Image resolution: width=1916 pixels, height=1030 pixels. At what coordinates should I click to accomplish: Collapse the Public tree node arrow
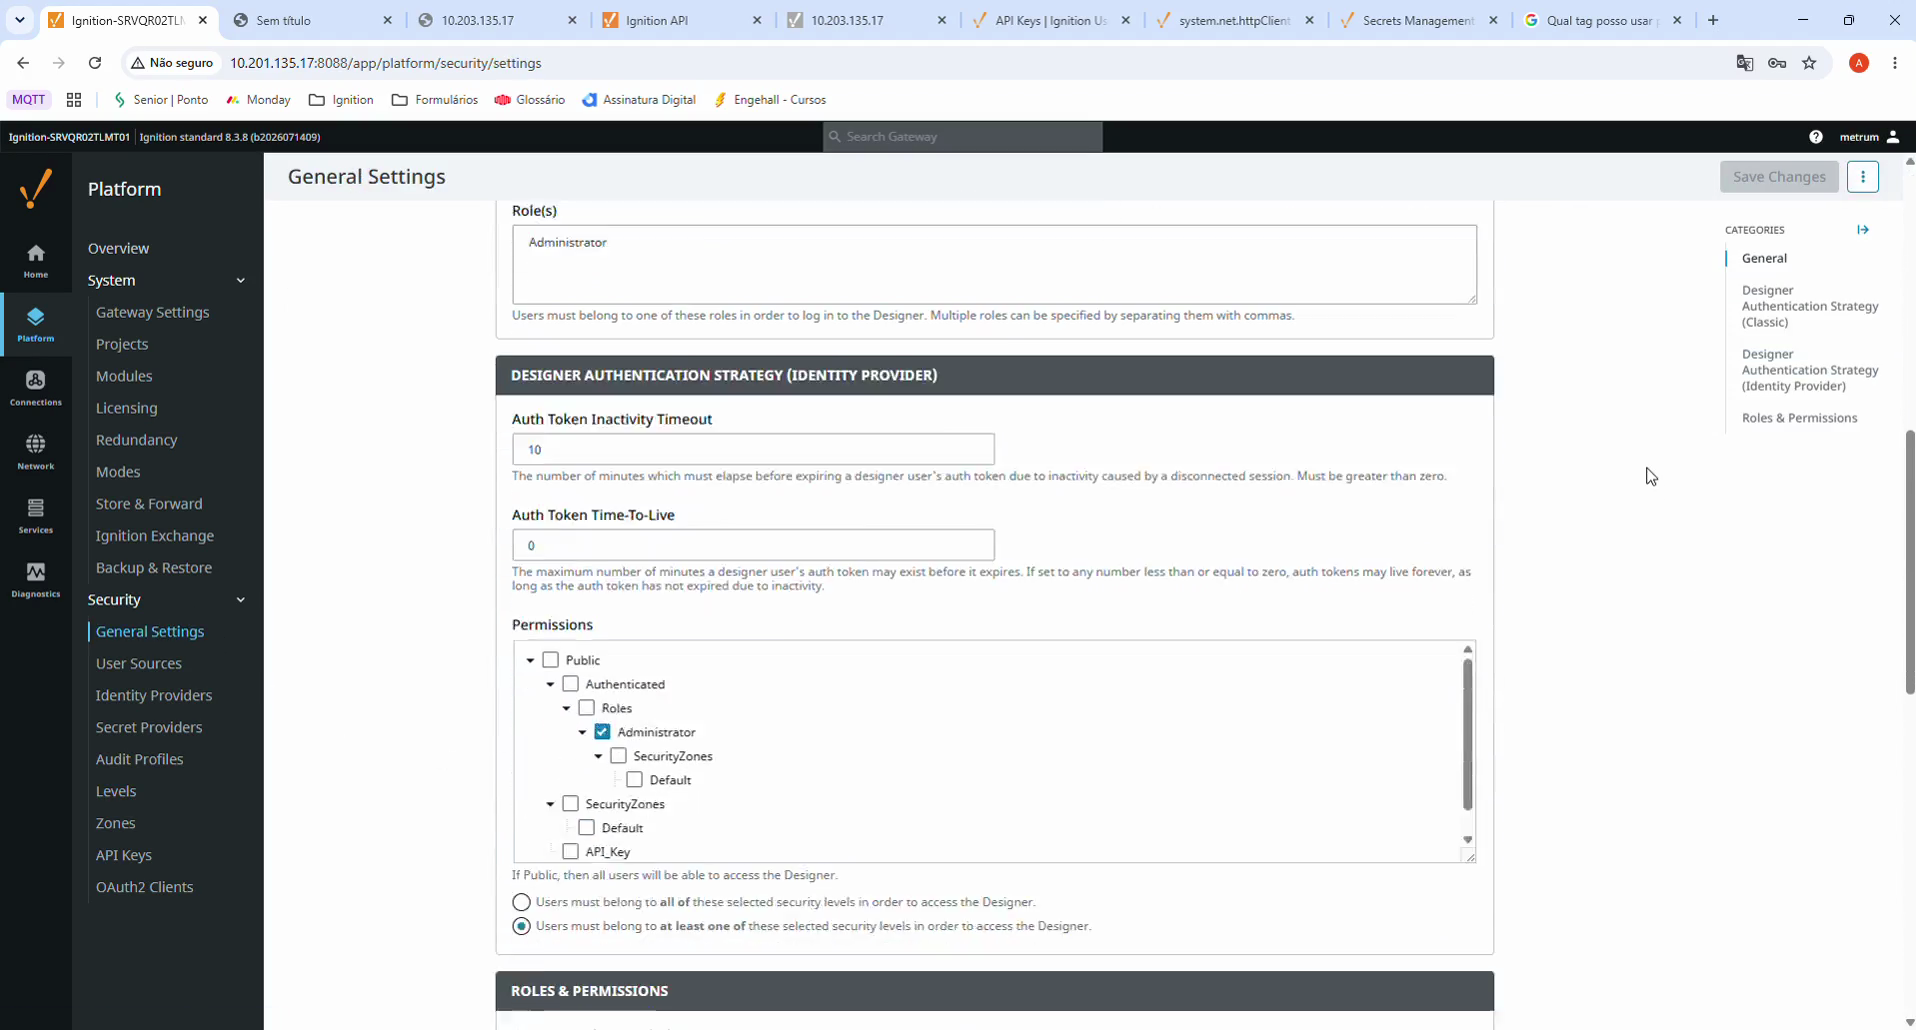pos(530,660)
